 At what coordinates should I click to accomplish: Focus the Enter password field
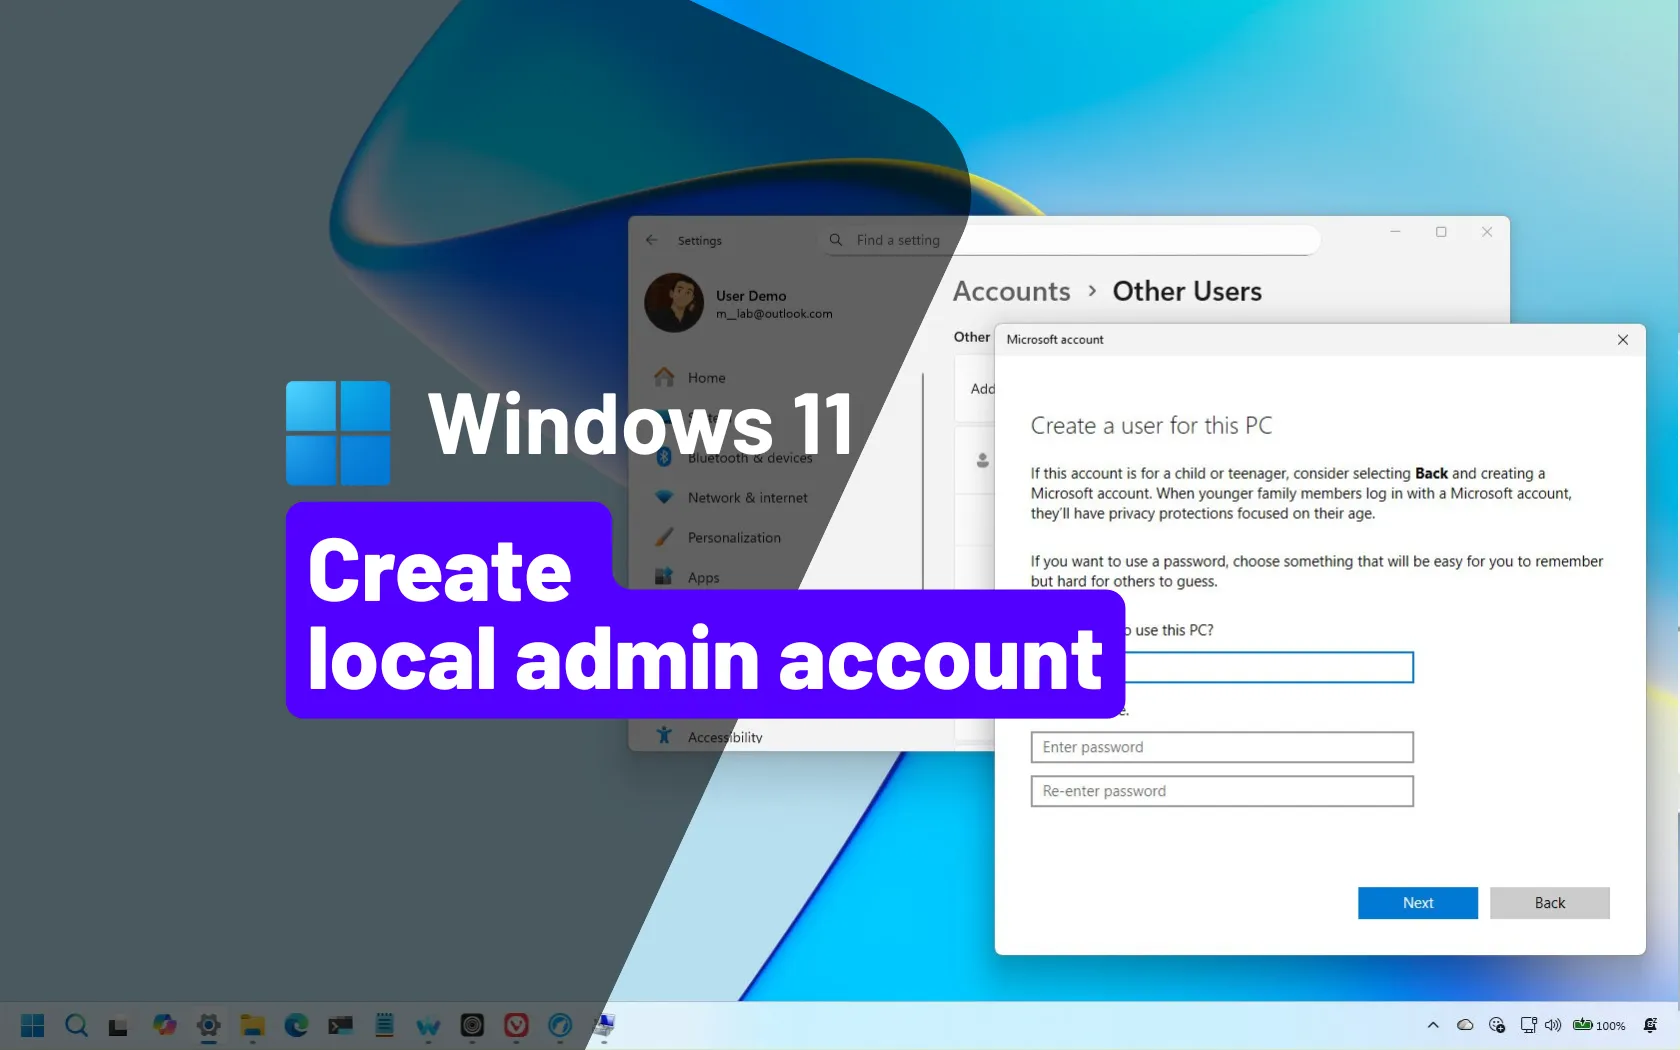(x=1221, y=747)
